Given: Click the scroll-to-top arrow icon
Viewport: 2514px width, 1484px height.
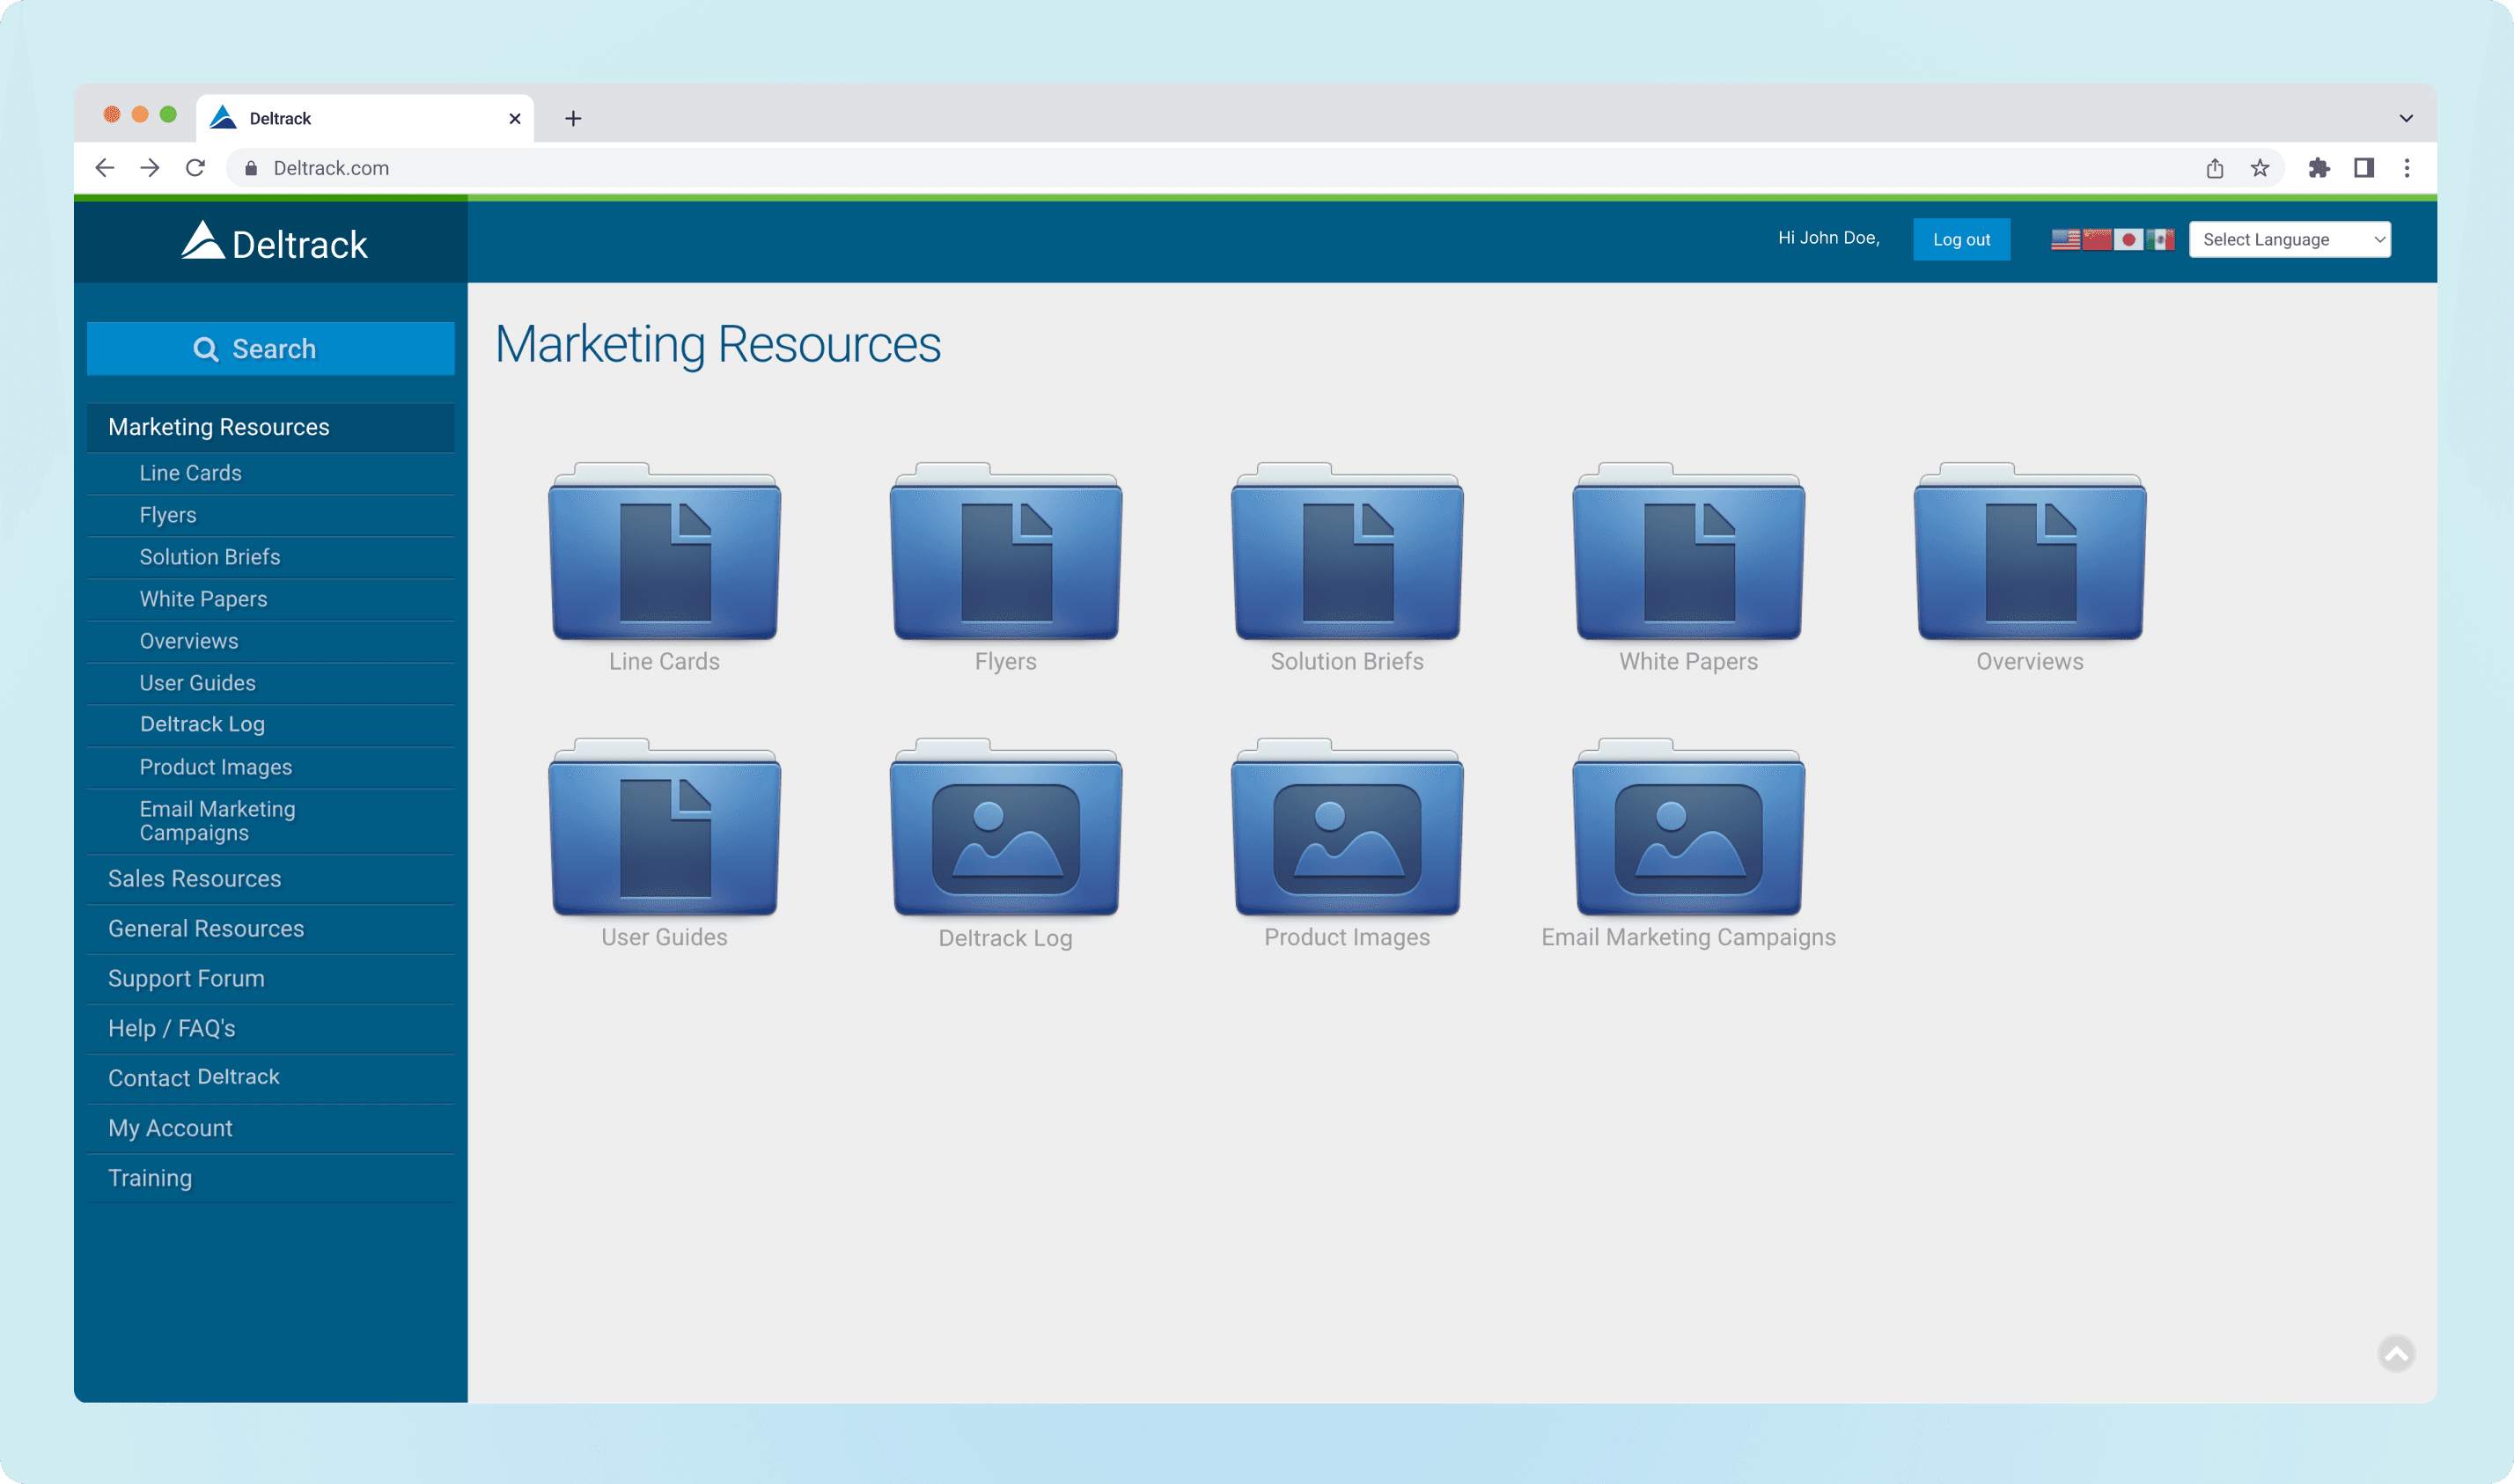Looking at the screenshot, I should pyautogui.click(x=2396, y=1354).
